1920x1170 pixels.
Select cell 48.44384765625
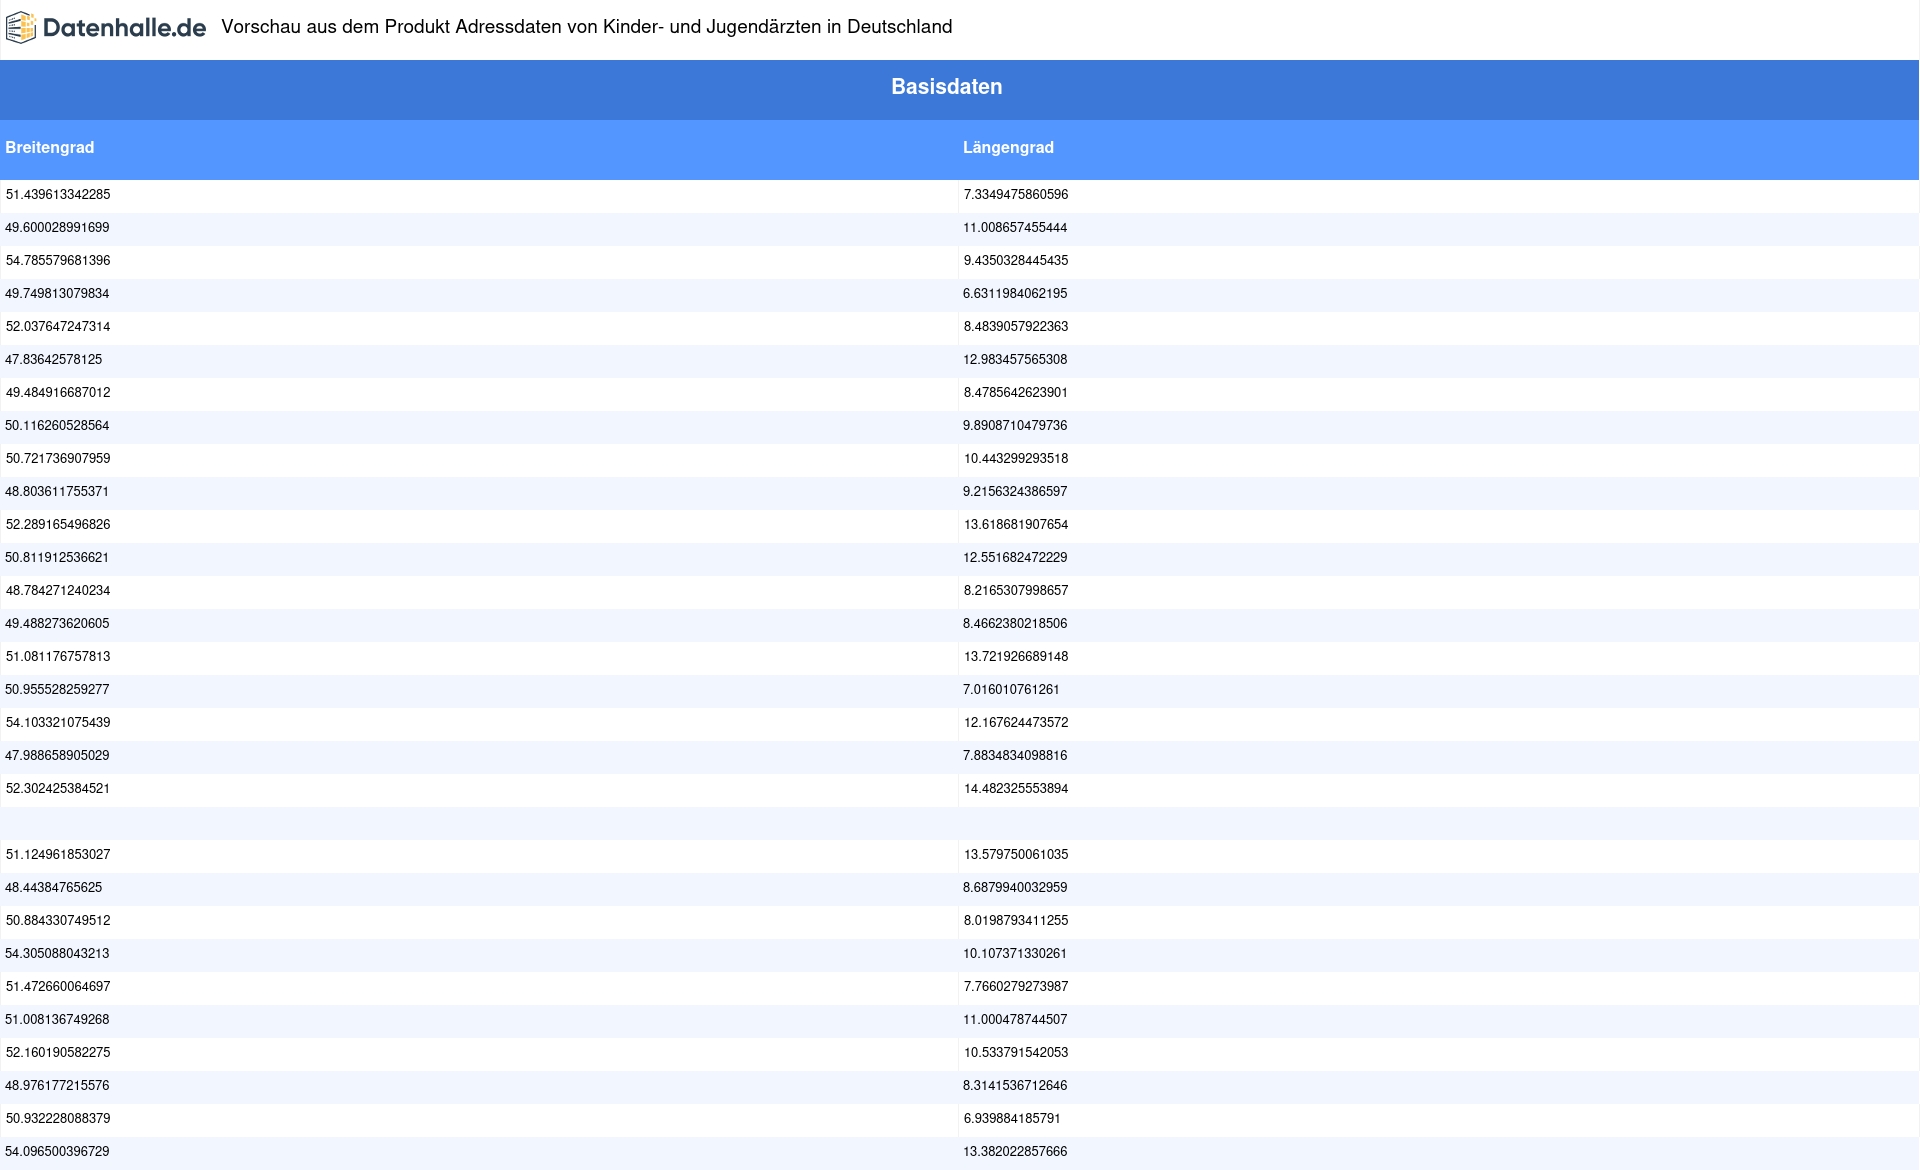coord(54,888)
